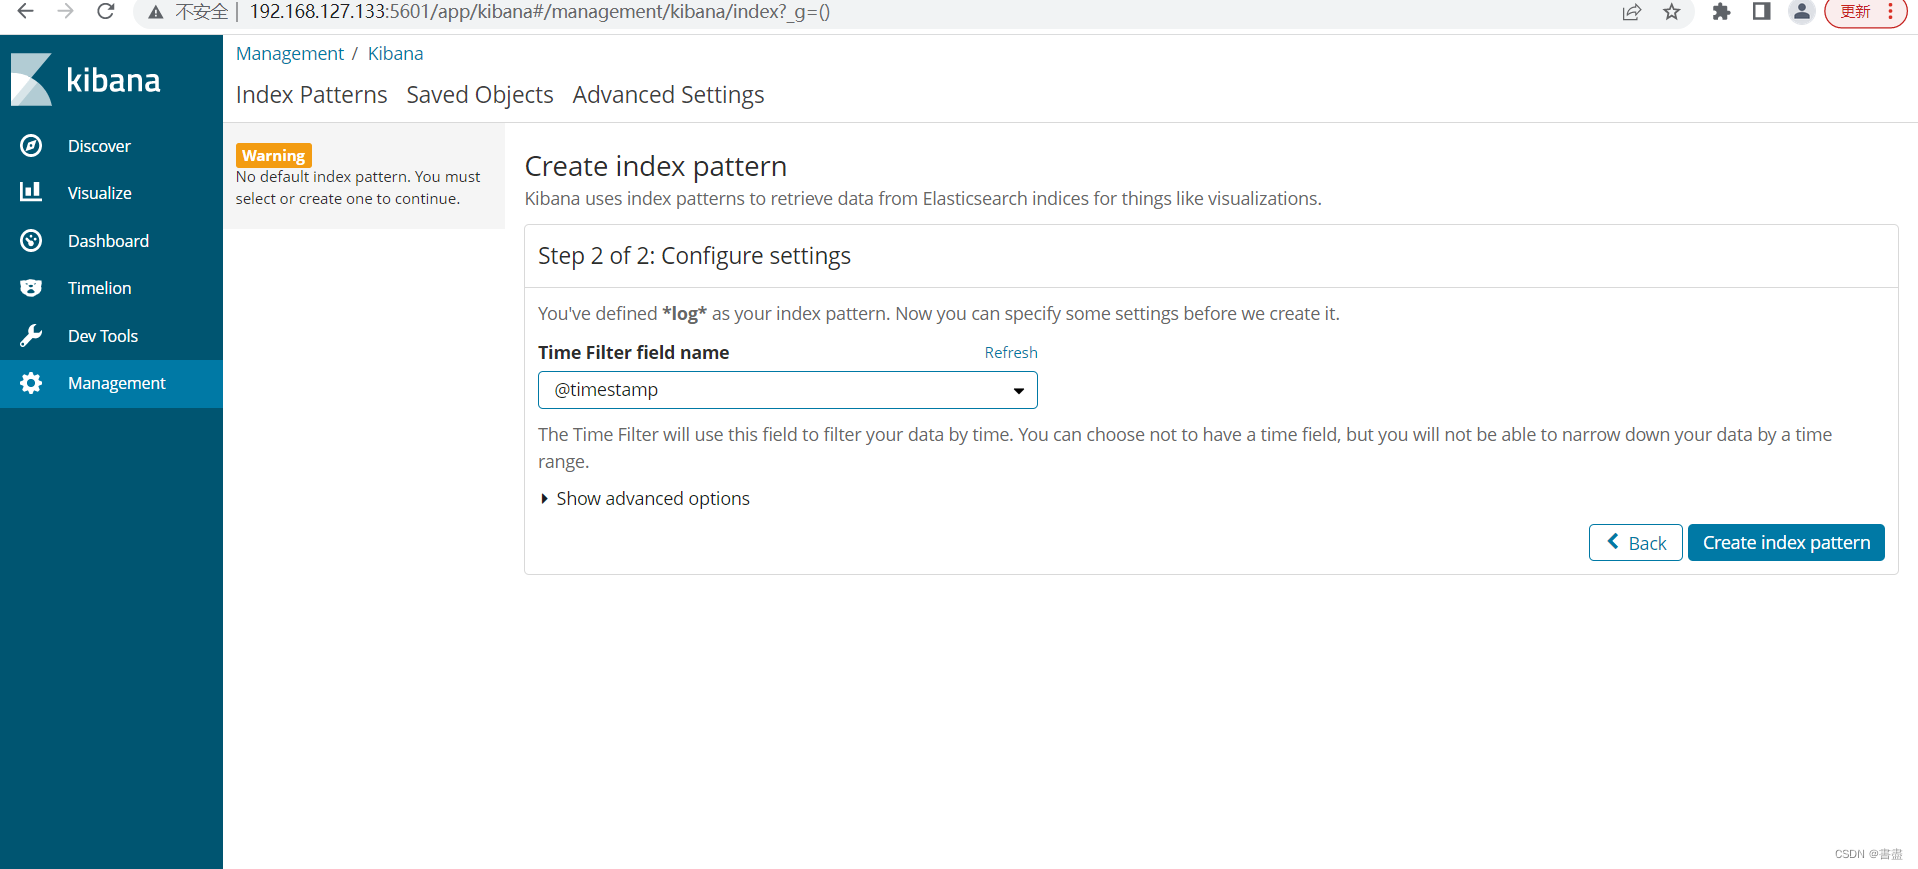
Task: Select Management in the sidebar
Action: click(x=111, y=383)
